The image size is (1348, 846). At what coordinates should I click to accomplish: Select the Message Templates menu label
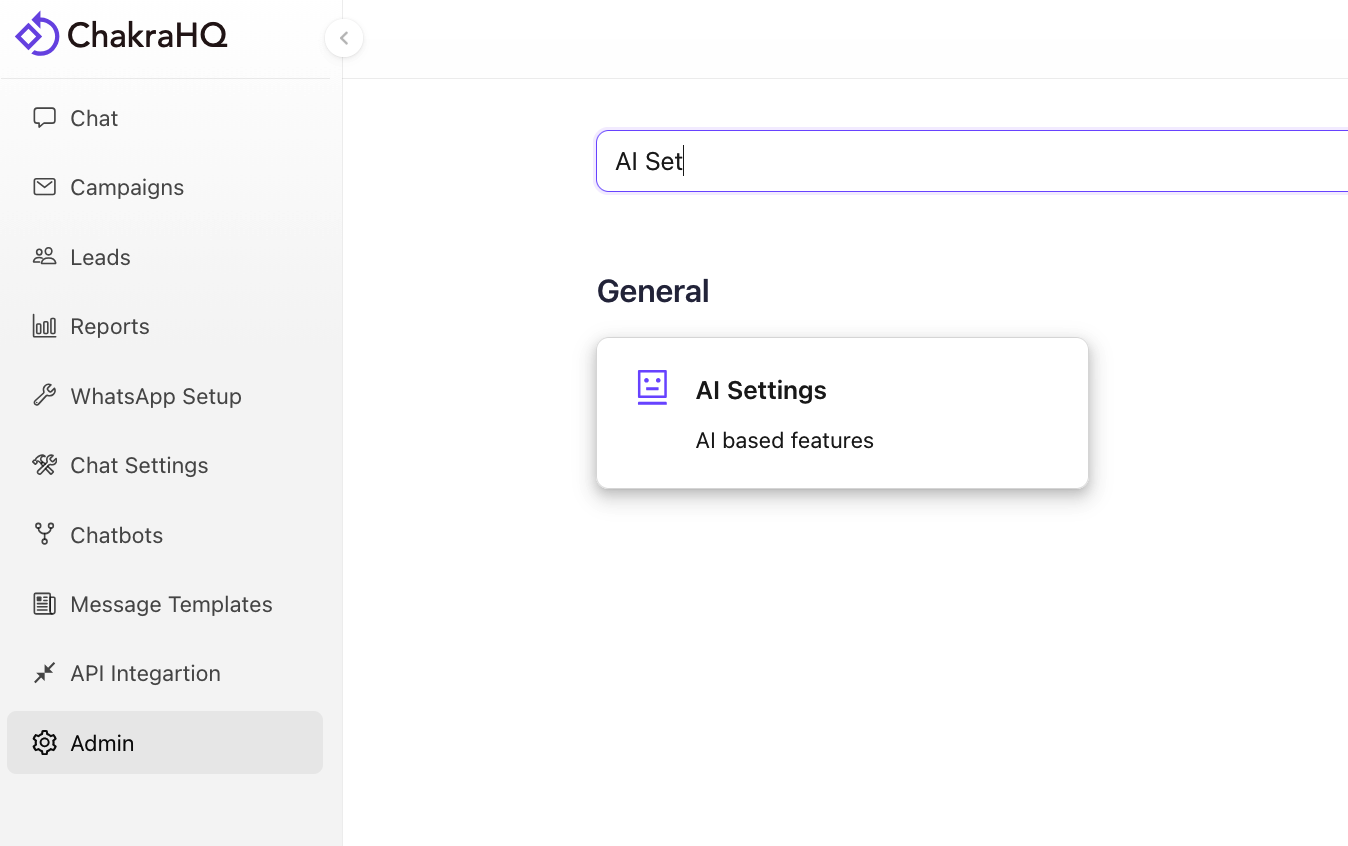click(171, 604)
